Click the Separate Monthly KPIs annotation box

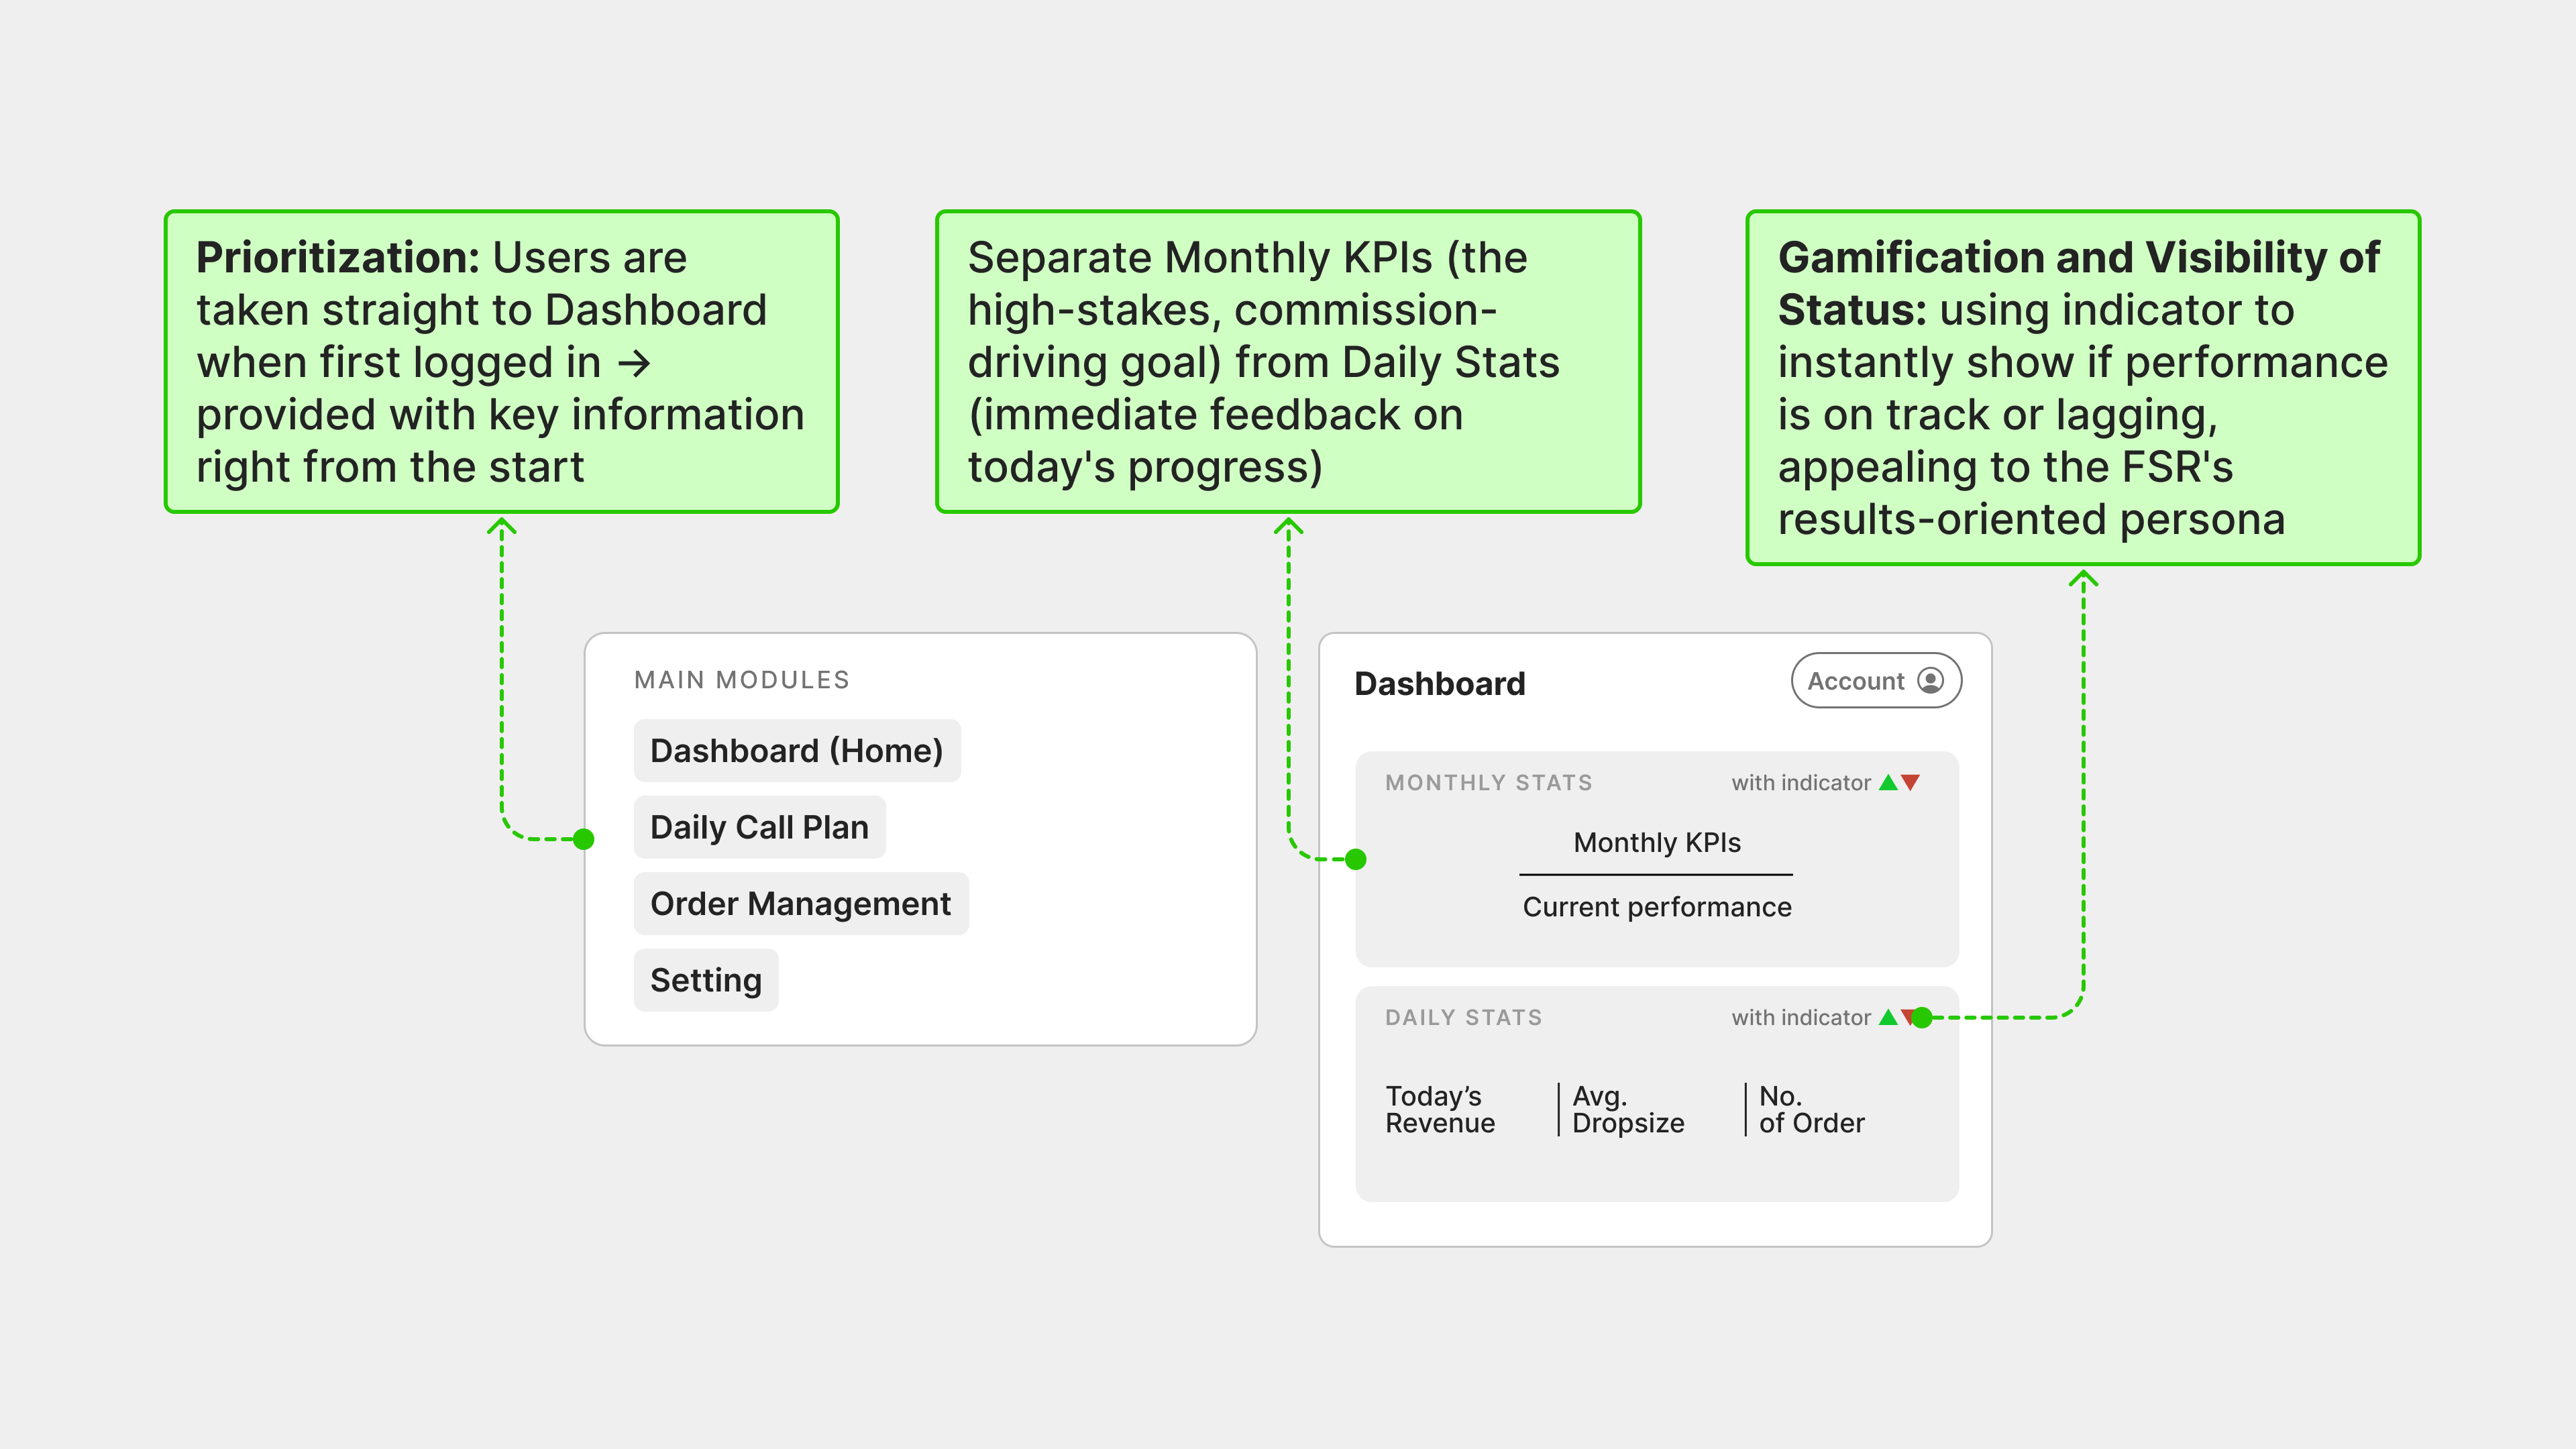coord(1288,362)
